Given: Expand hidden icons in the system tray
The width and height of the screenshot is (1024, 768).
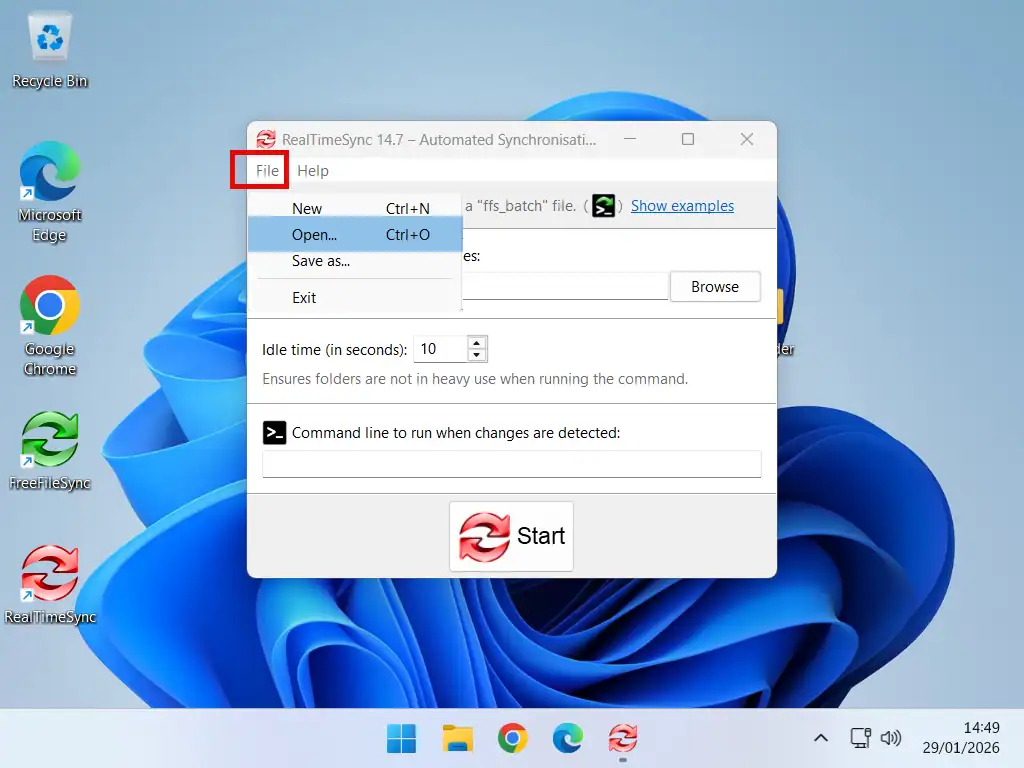Looking at the screenshot, I should pyautogui.click(x=820, y=738).
